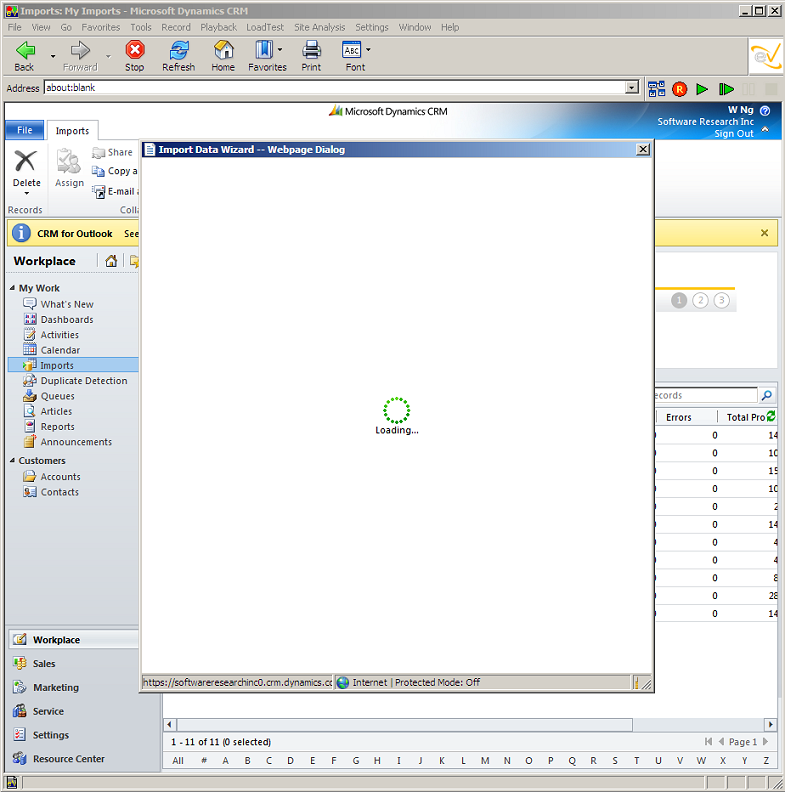Click the script window icon beside address bar
The height and width of the screenshot is (792, 785).
pyautogui.click(x=656, y=89)
